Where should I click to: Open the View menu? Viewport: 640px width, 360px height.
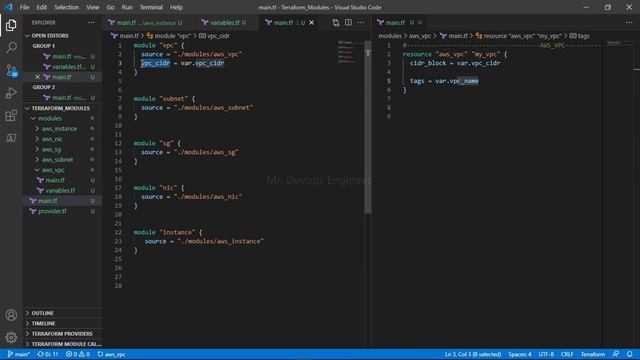[93, 7]
